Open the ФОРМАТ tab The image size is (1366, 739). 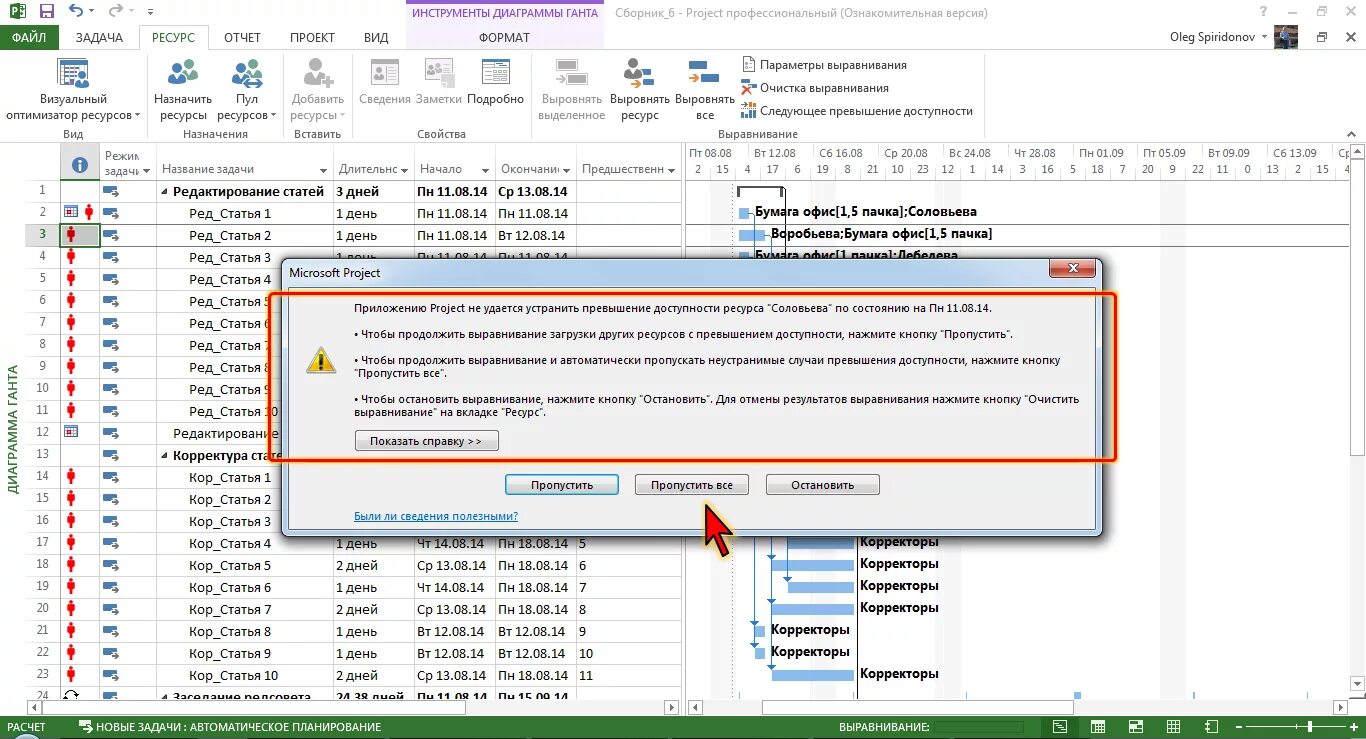point(505,37)
